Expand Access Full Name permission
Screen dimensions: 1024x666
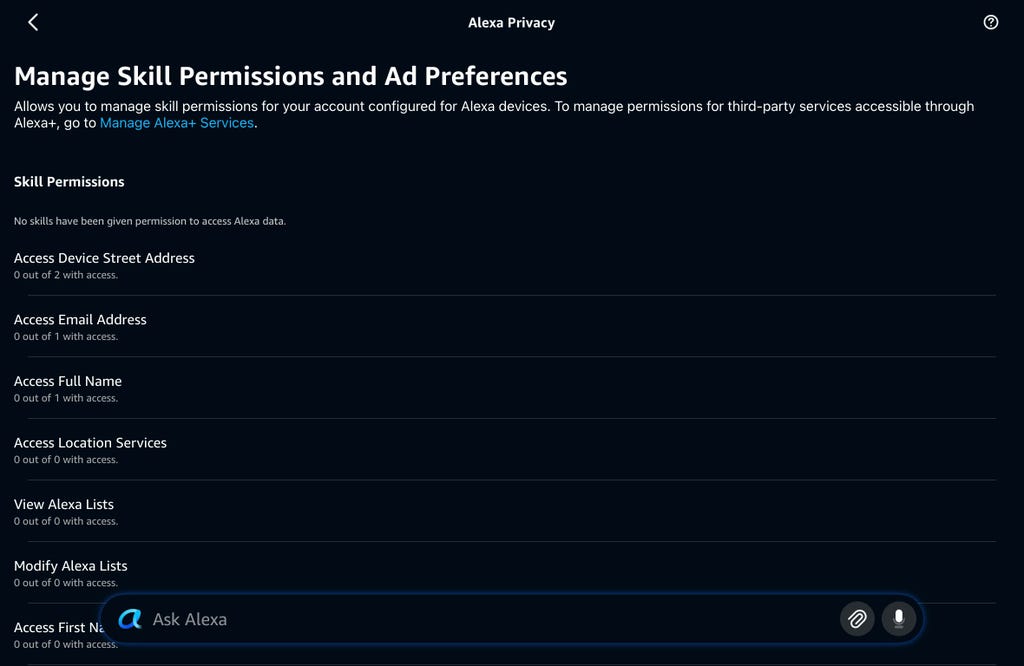coord(68,381)
